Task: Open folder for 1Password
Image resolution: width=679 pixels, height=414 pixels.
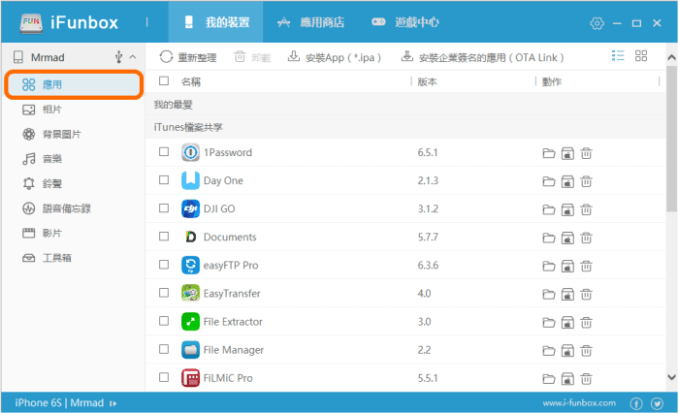Action: click(549, 153)
